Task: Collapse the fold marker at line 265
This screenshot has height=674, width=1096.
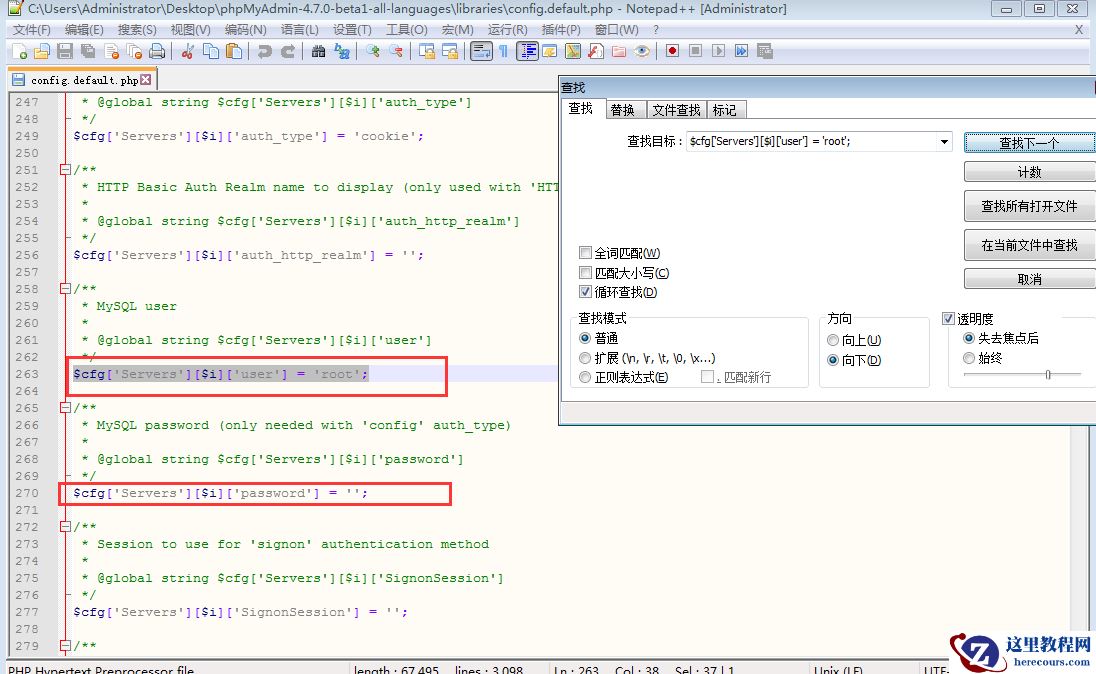Action: point(65,408)
